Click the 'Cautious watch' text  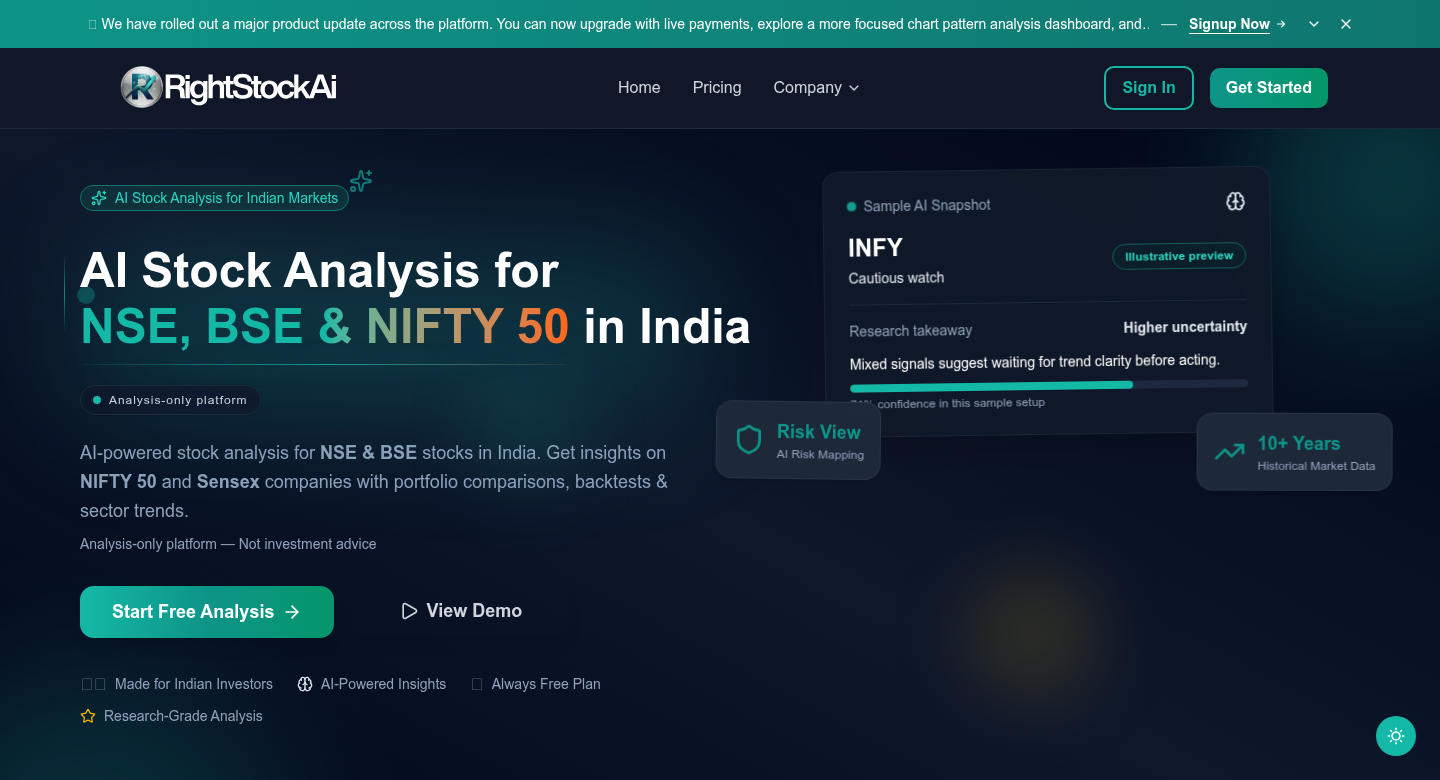tap(896, 278)
